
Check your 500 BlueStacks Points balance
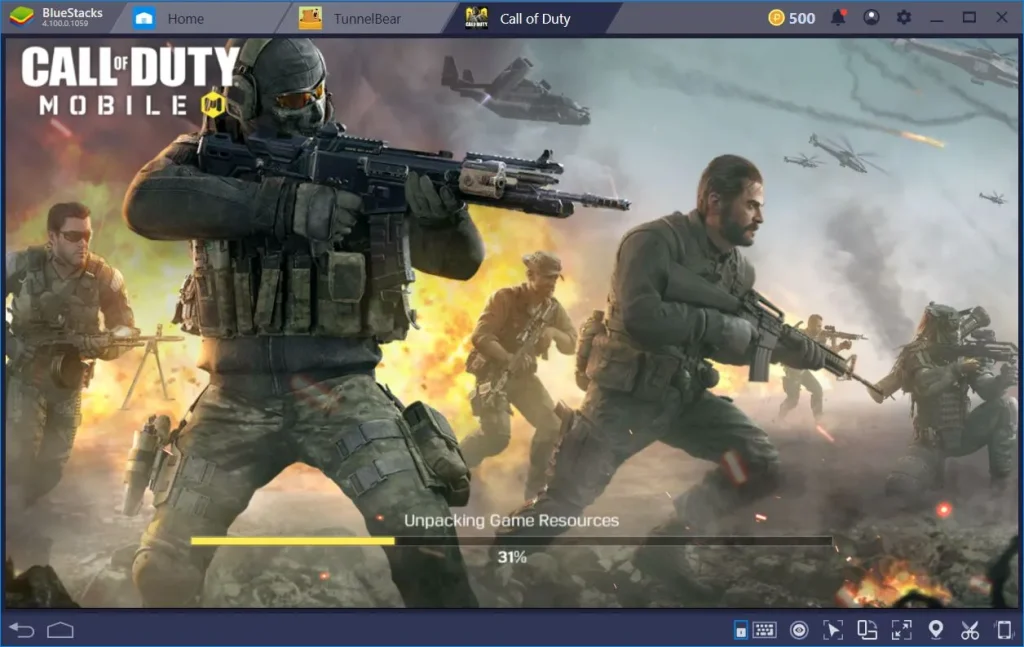coord(791,17)
